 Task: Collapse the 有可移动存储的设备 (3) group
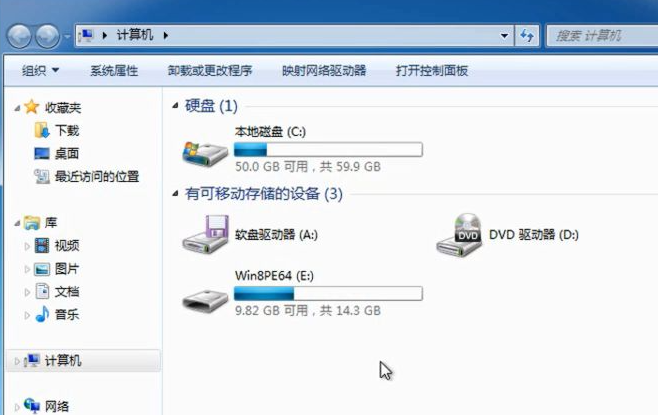click(175, 194)
